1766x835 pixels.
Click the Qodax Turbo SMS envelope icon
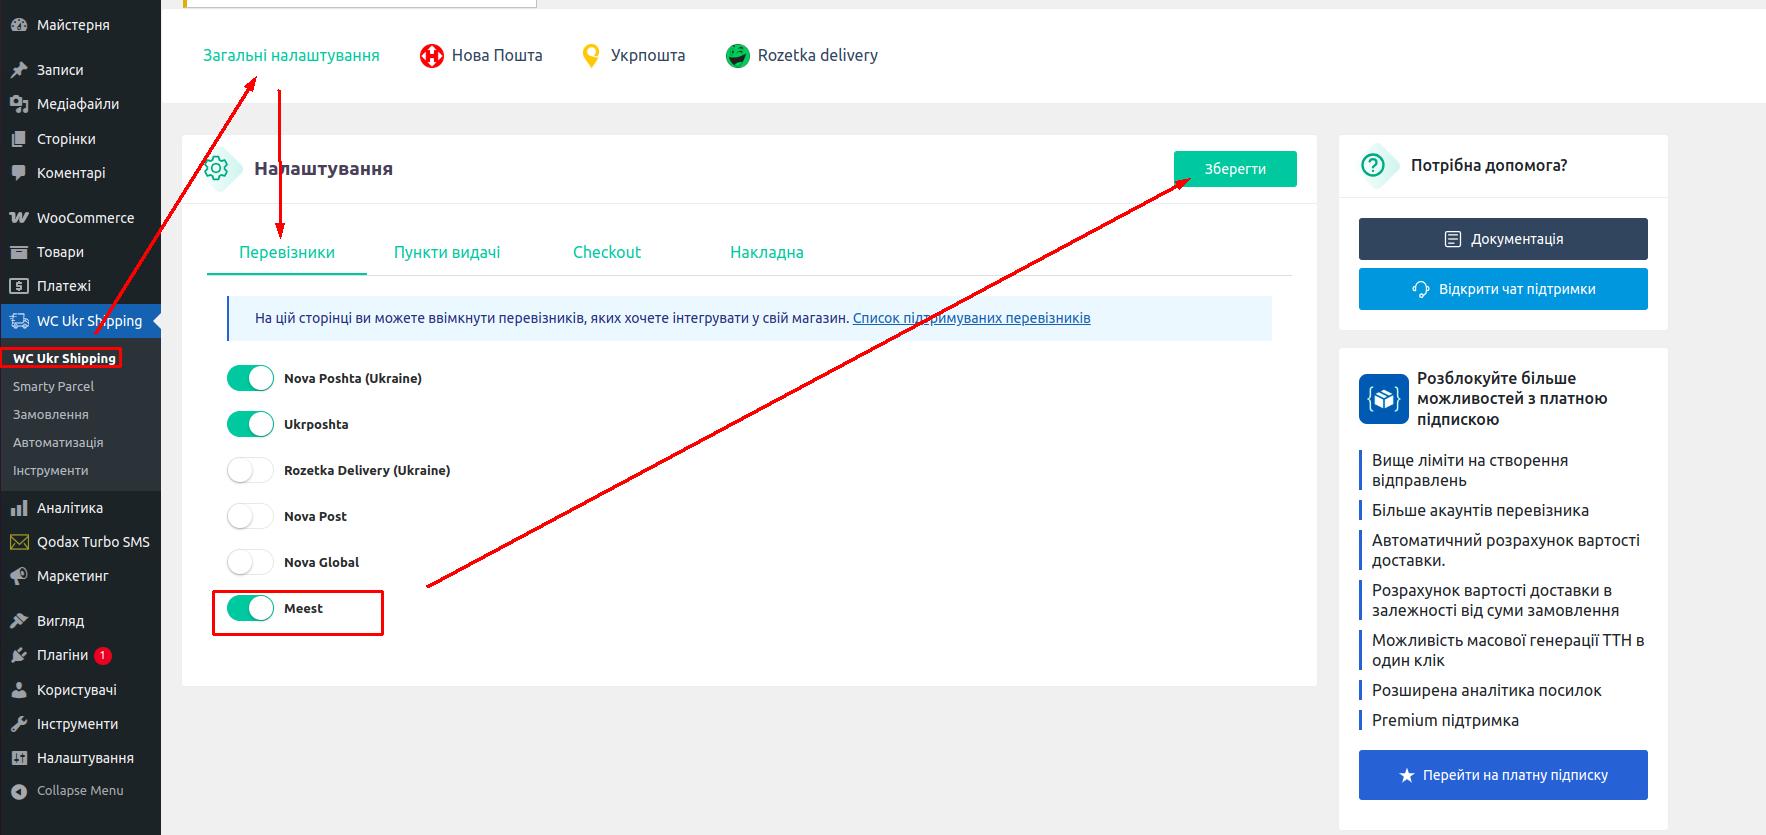coord(18,542)
